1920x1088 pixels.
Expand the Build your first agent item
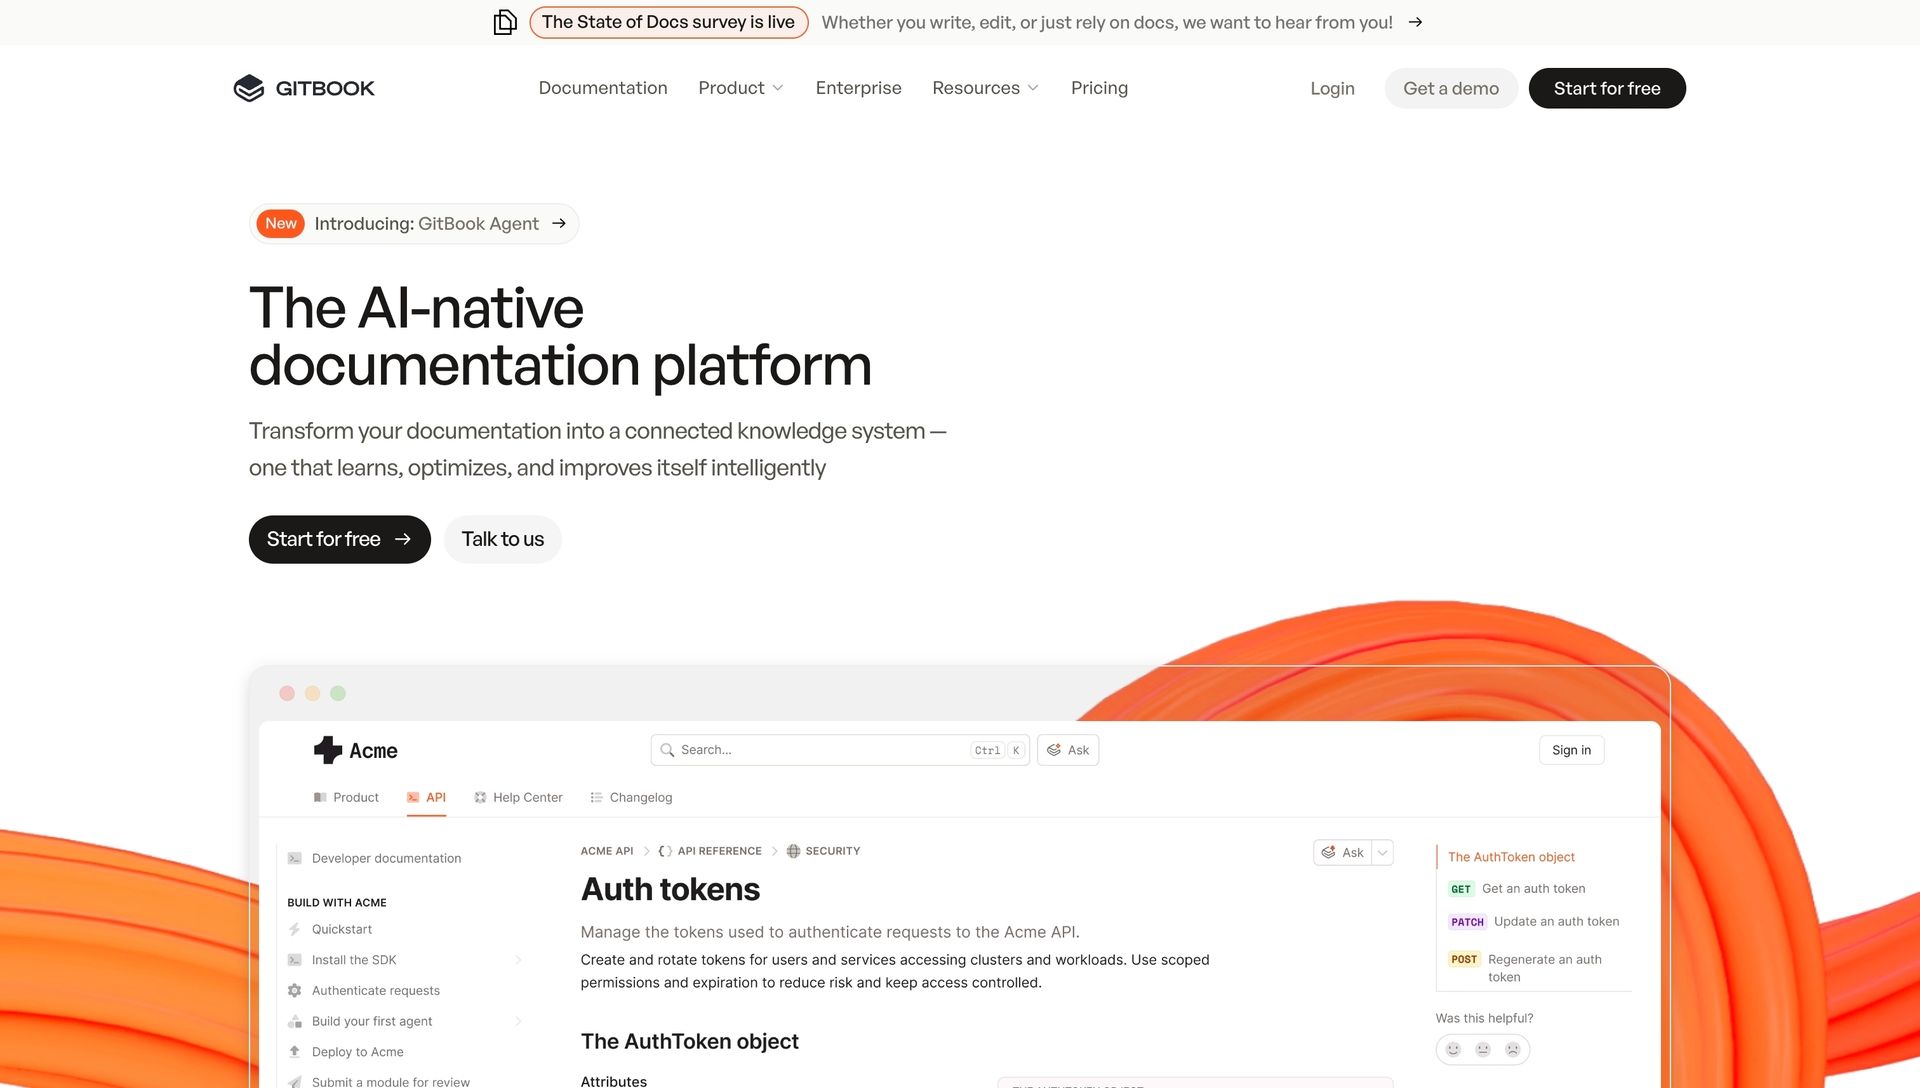[x=518, y=1021]
